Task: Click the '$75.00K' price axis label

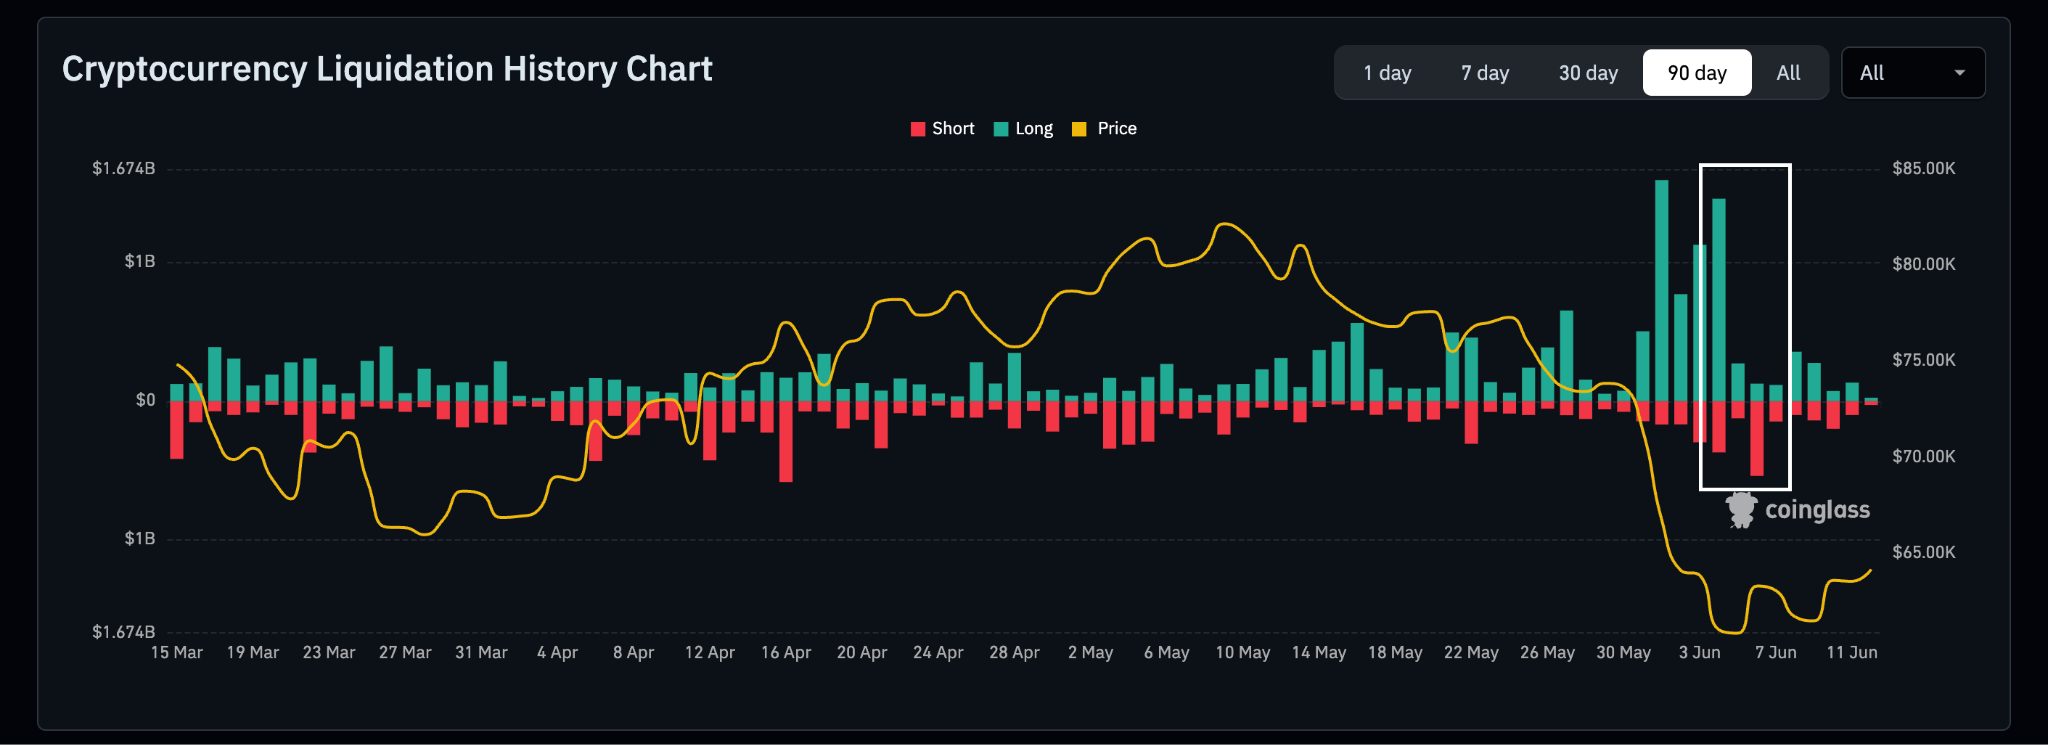Action: [1924, 360]
